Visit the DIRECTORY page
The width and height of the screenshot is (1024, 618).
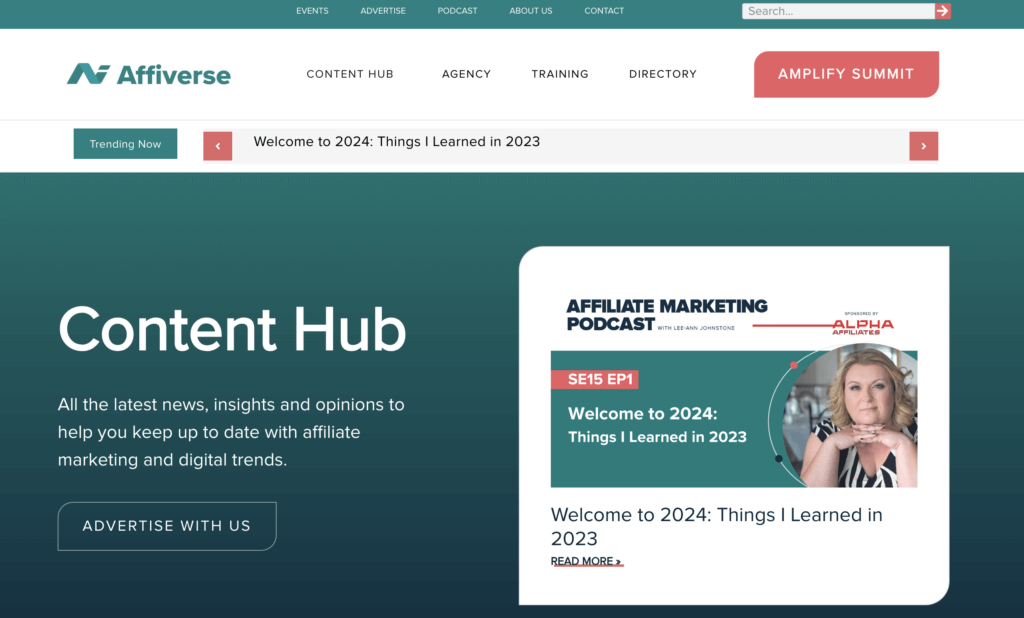pyautogui.click(x=662, y=74)
